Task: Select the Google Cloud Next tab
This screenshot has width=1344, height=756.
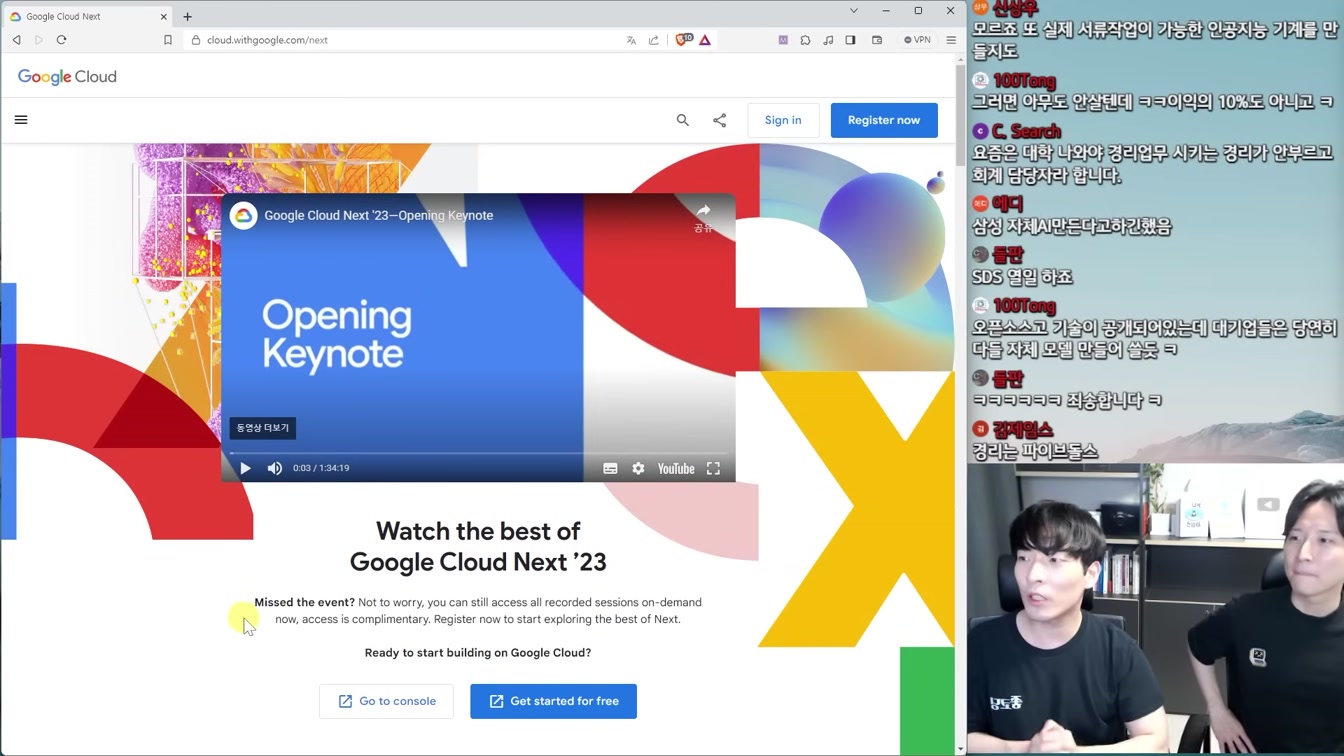Action: click(88, 16)
